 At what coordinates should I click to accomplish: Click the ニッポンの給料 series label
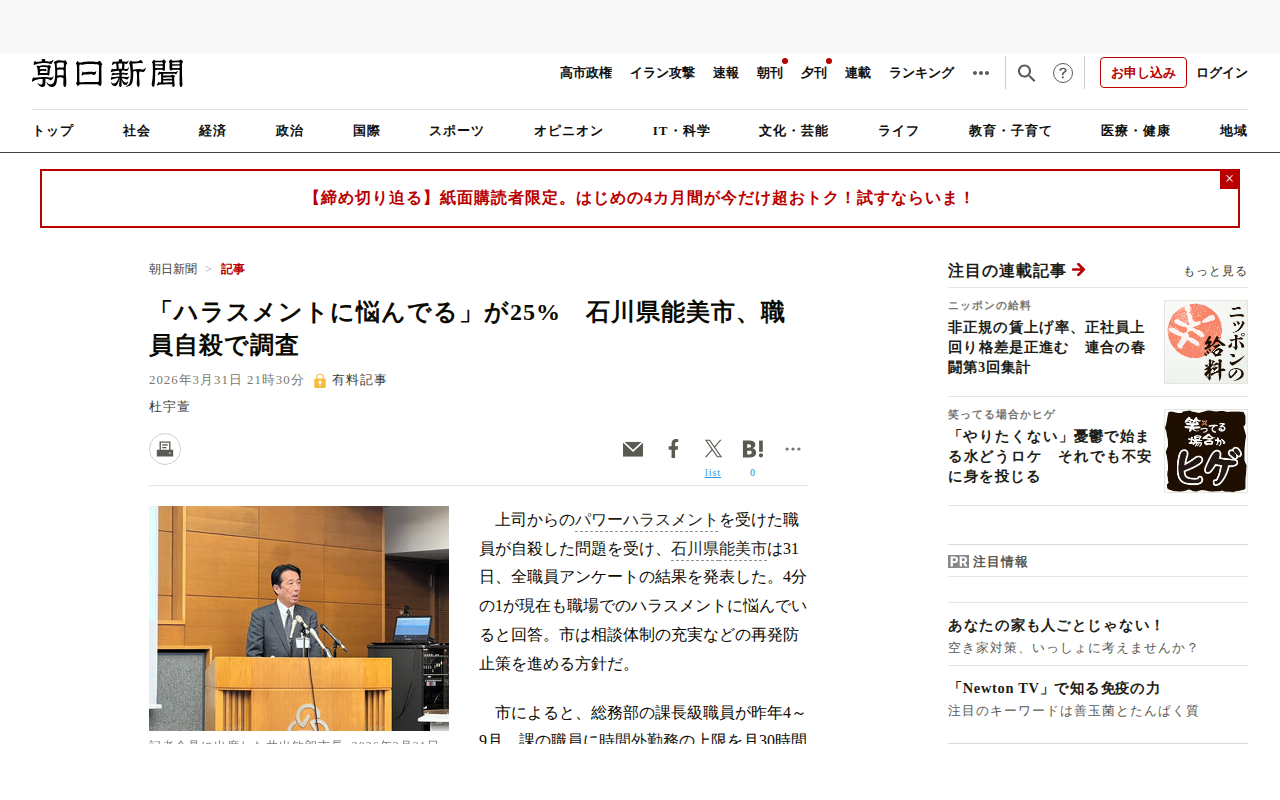tap(989, 305)
